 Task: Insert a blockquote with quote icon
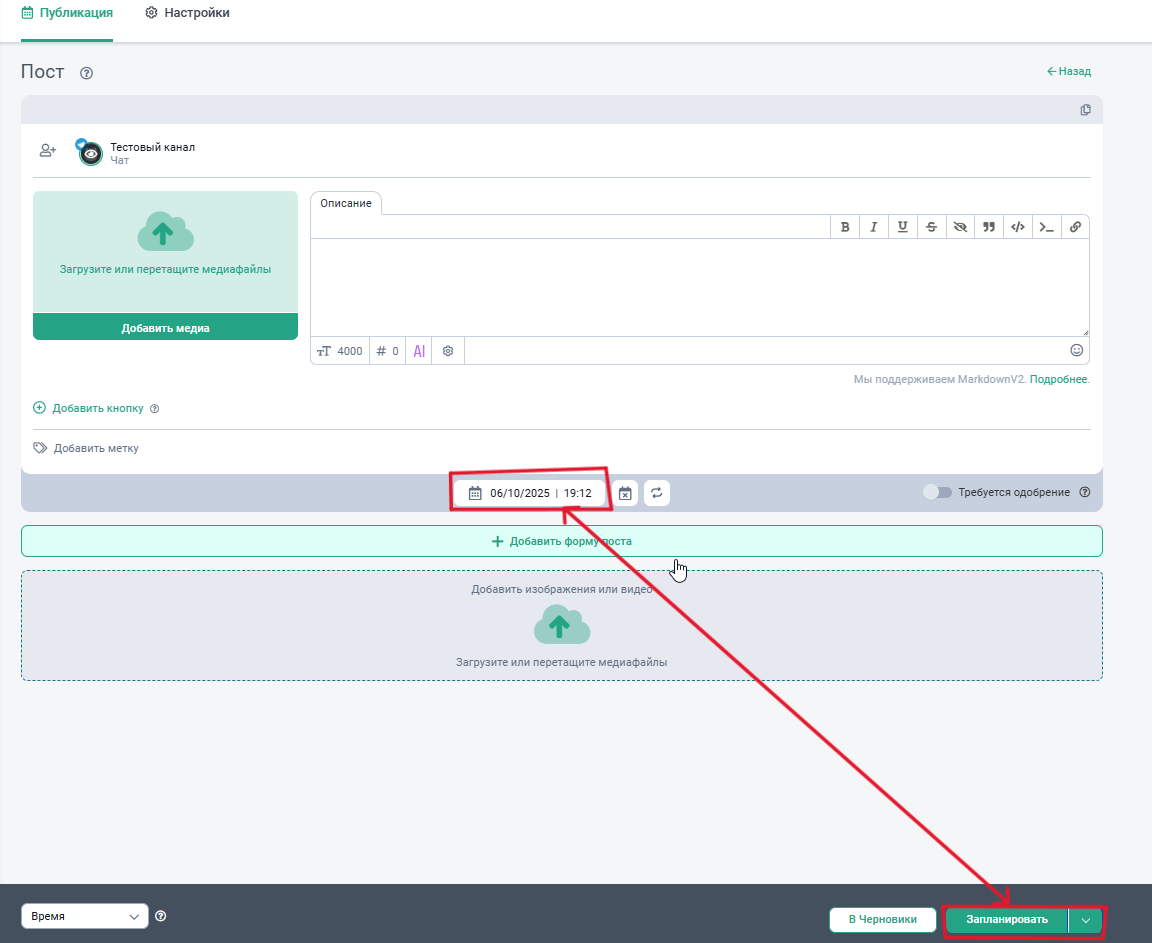[989, 227]
